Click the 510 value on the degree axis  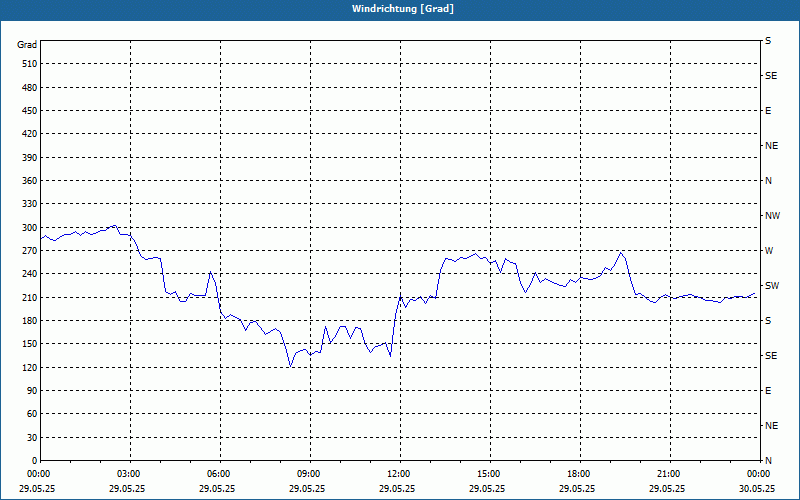(x=29, y=64)
